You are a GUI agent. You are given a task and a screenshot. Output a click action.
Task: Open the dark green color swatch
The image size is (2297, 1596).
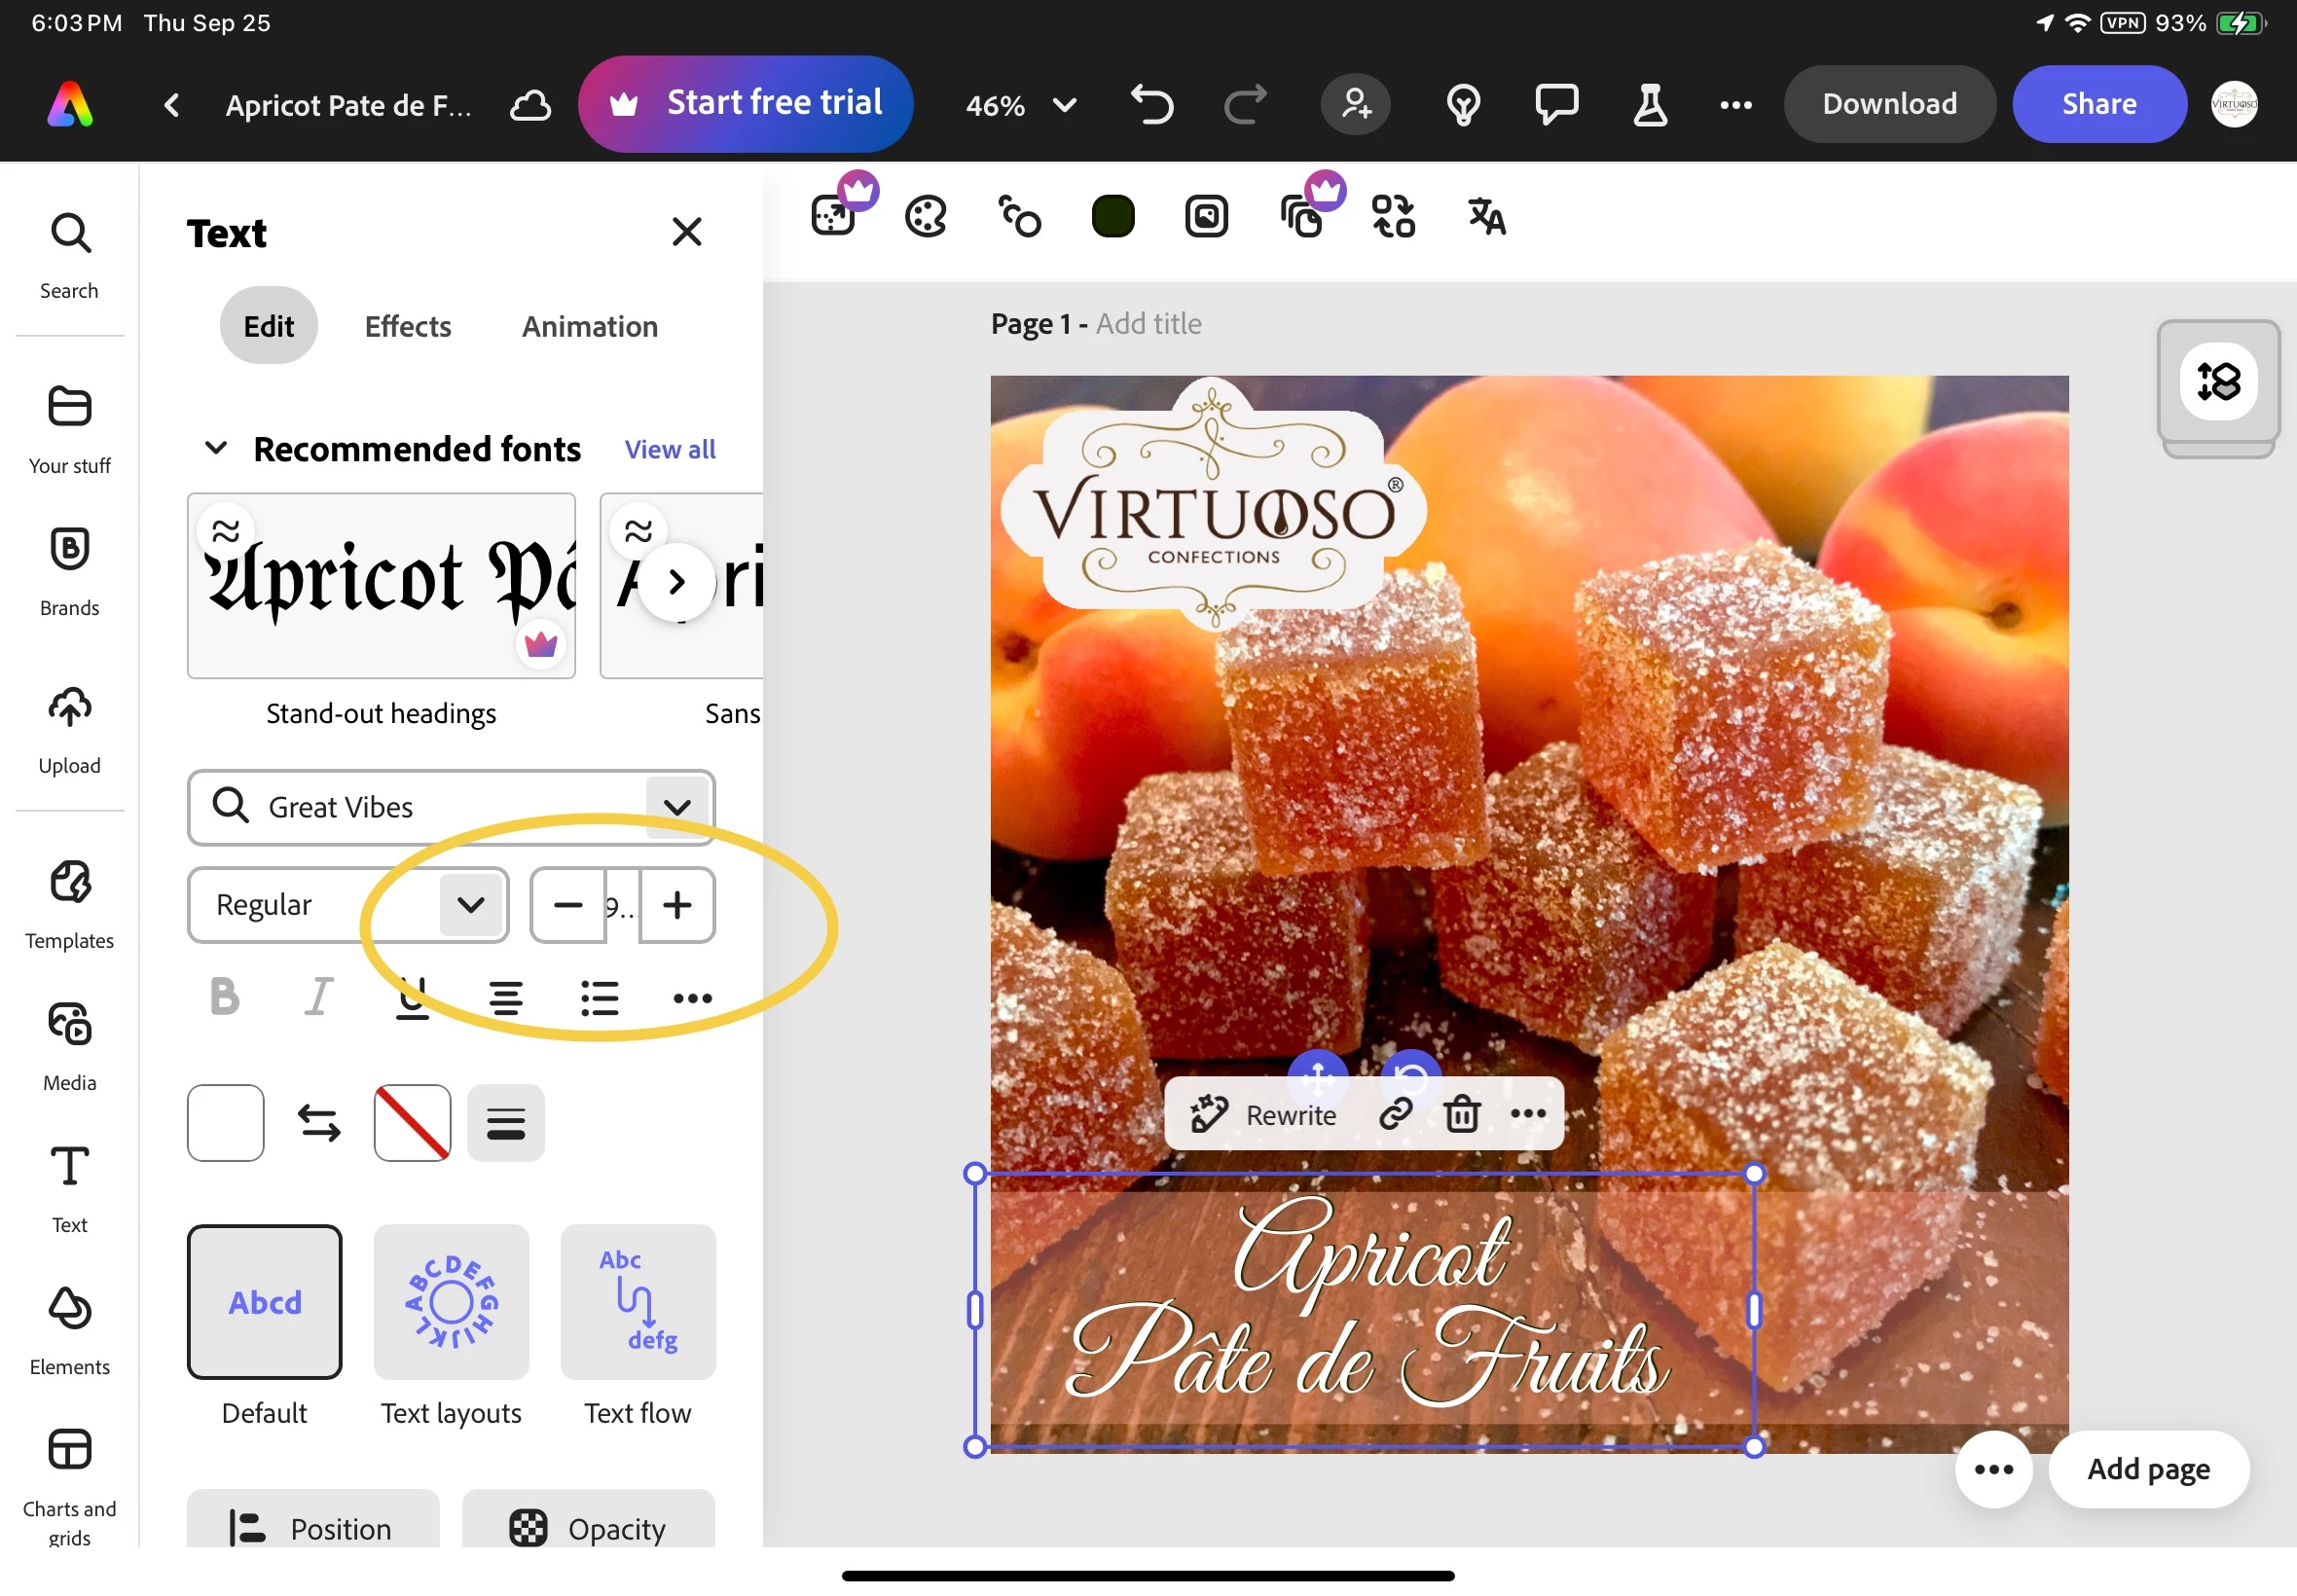pyautogui.click(x=1113, y=216)
